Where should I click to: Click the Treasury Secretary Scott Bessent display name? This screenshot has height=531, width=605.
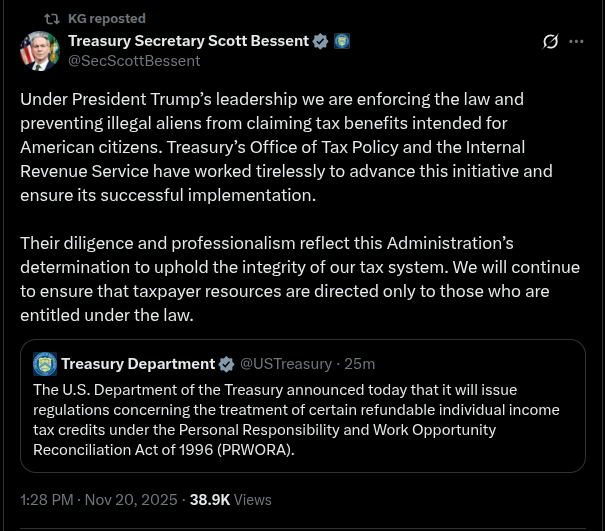click(x=188, y=41)
